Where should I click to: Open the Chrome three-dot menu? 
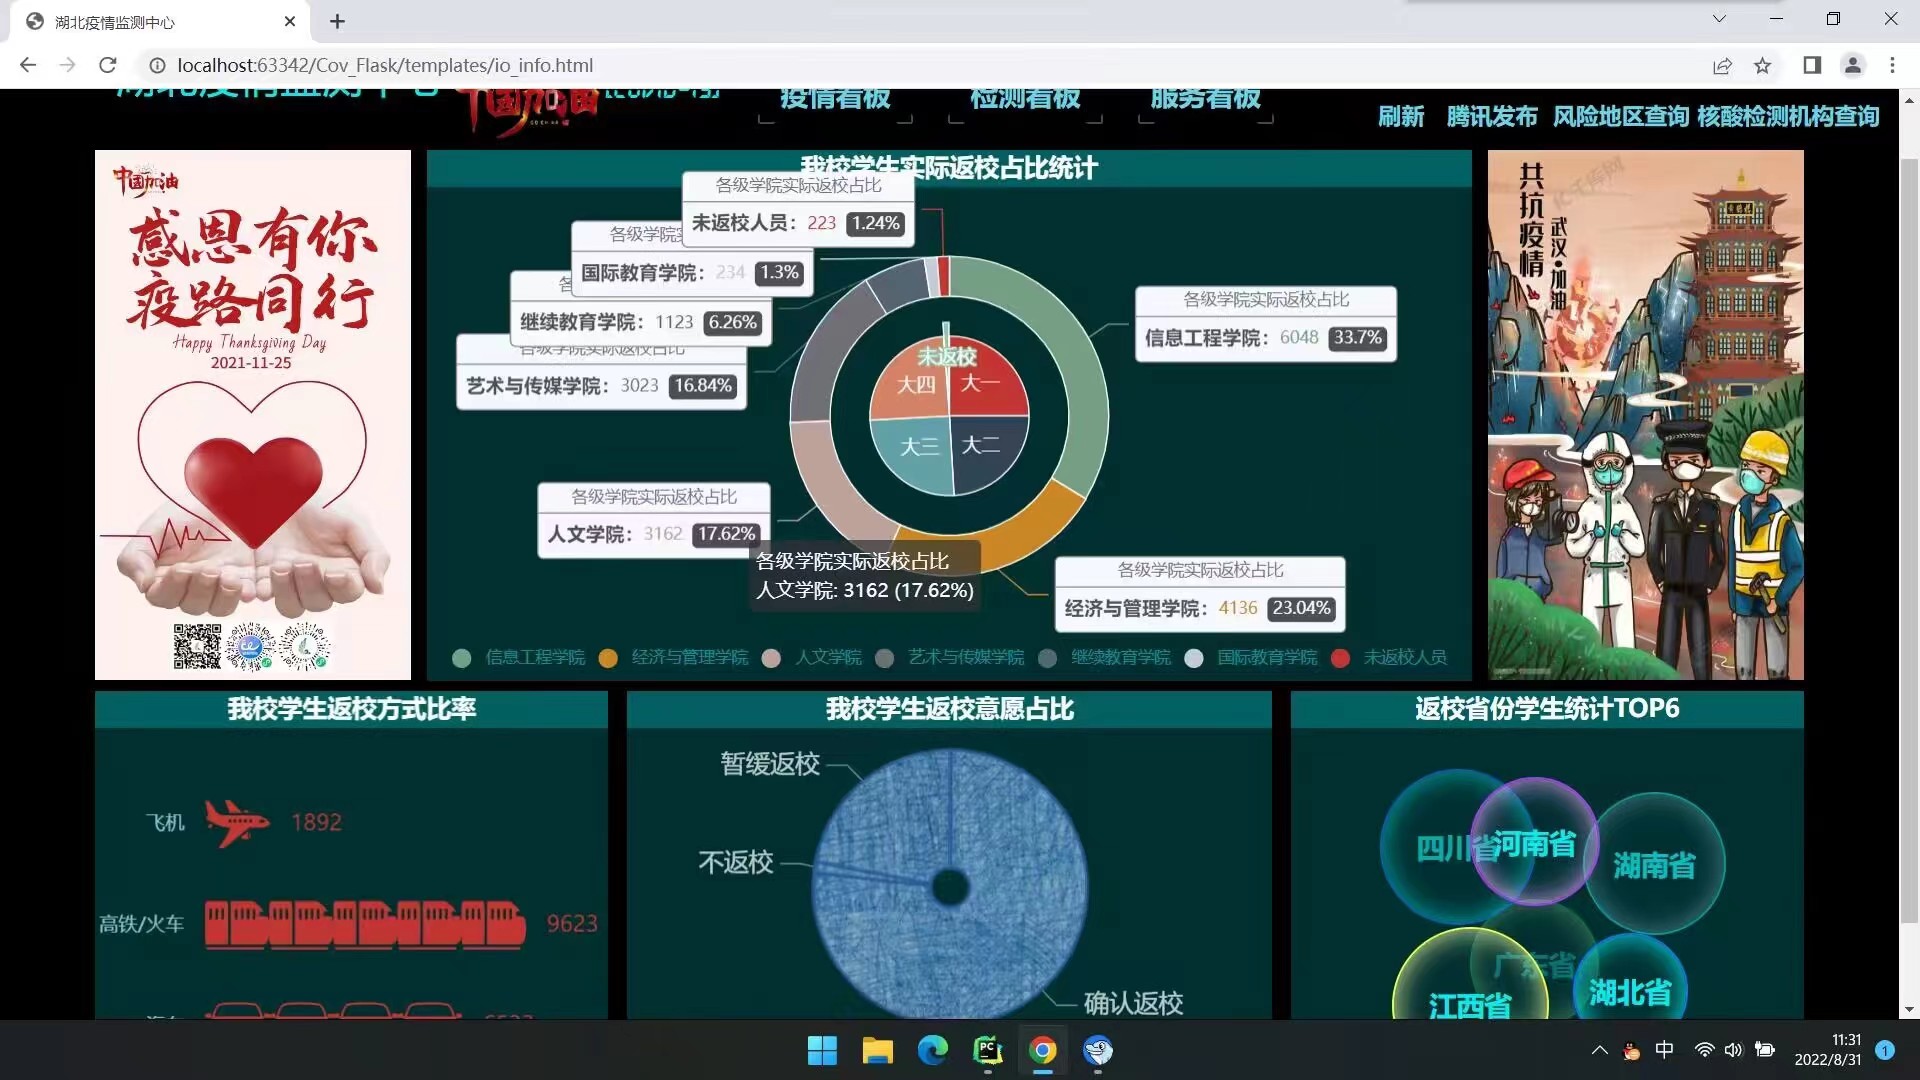[x=1892, y=65]
